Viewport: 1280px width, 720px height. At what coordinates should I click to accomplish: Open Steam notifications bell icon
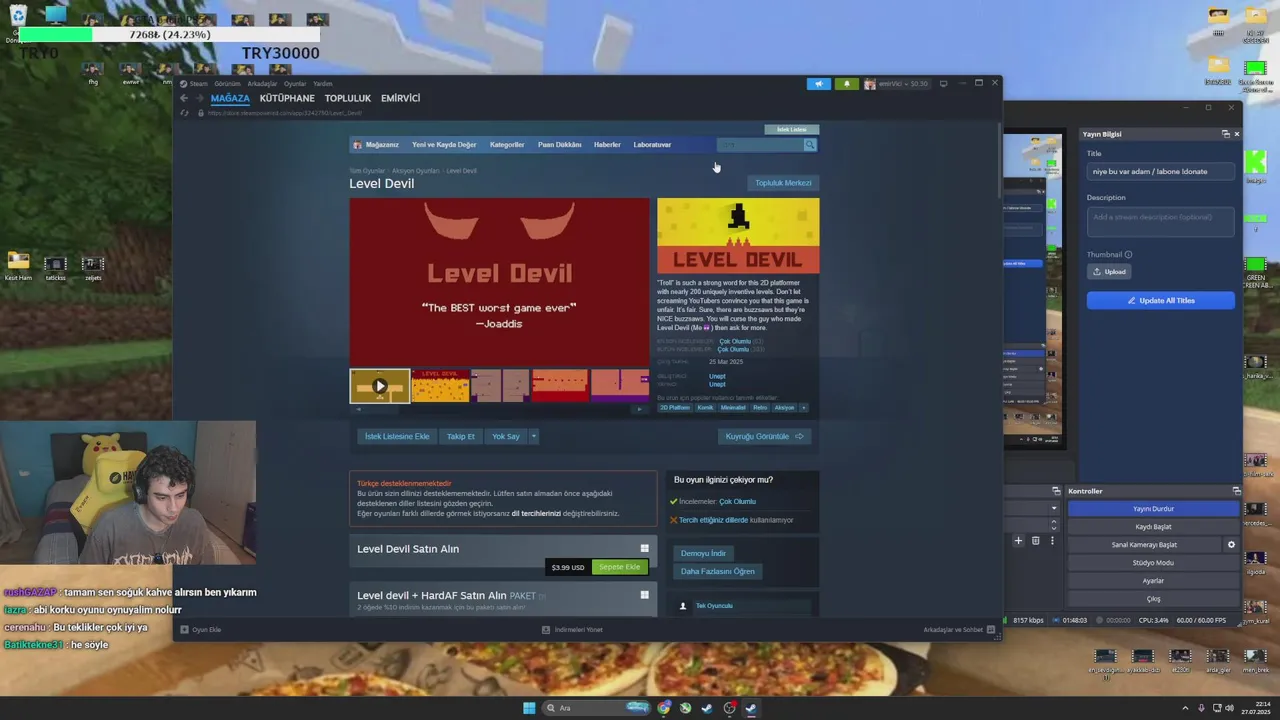pyautogui.click(x=846, y=84)
